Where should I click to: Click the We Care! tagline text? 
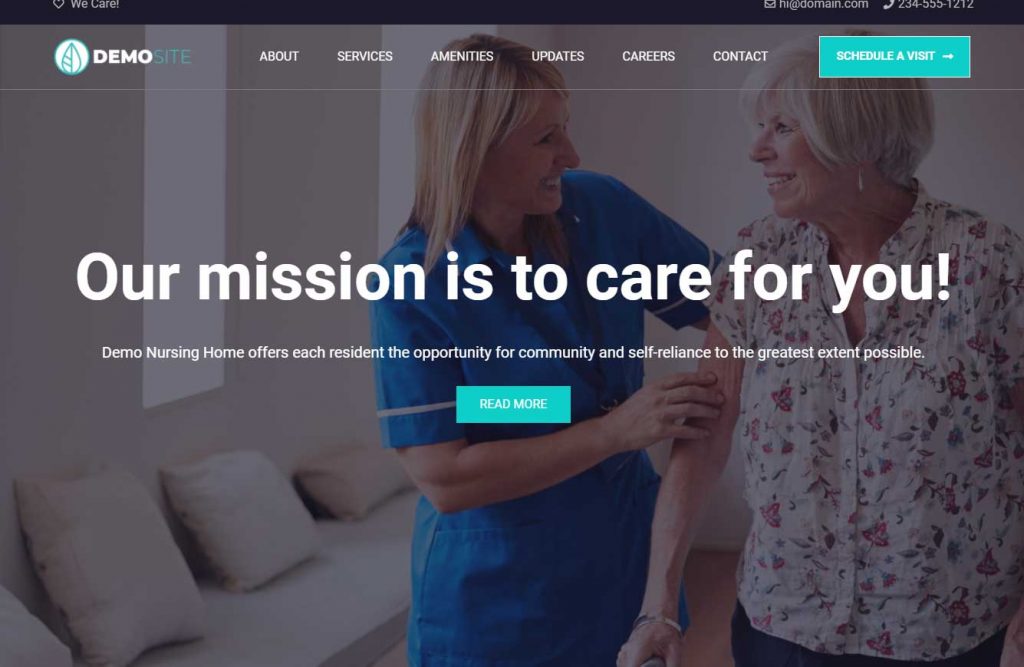tap(95, 4)
